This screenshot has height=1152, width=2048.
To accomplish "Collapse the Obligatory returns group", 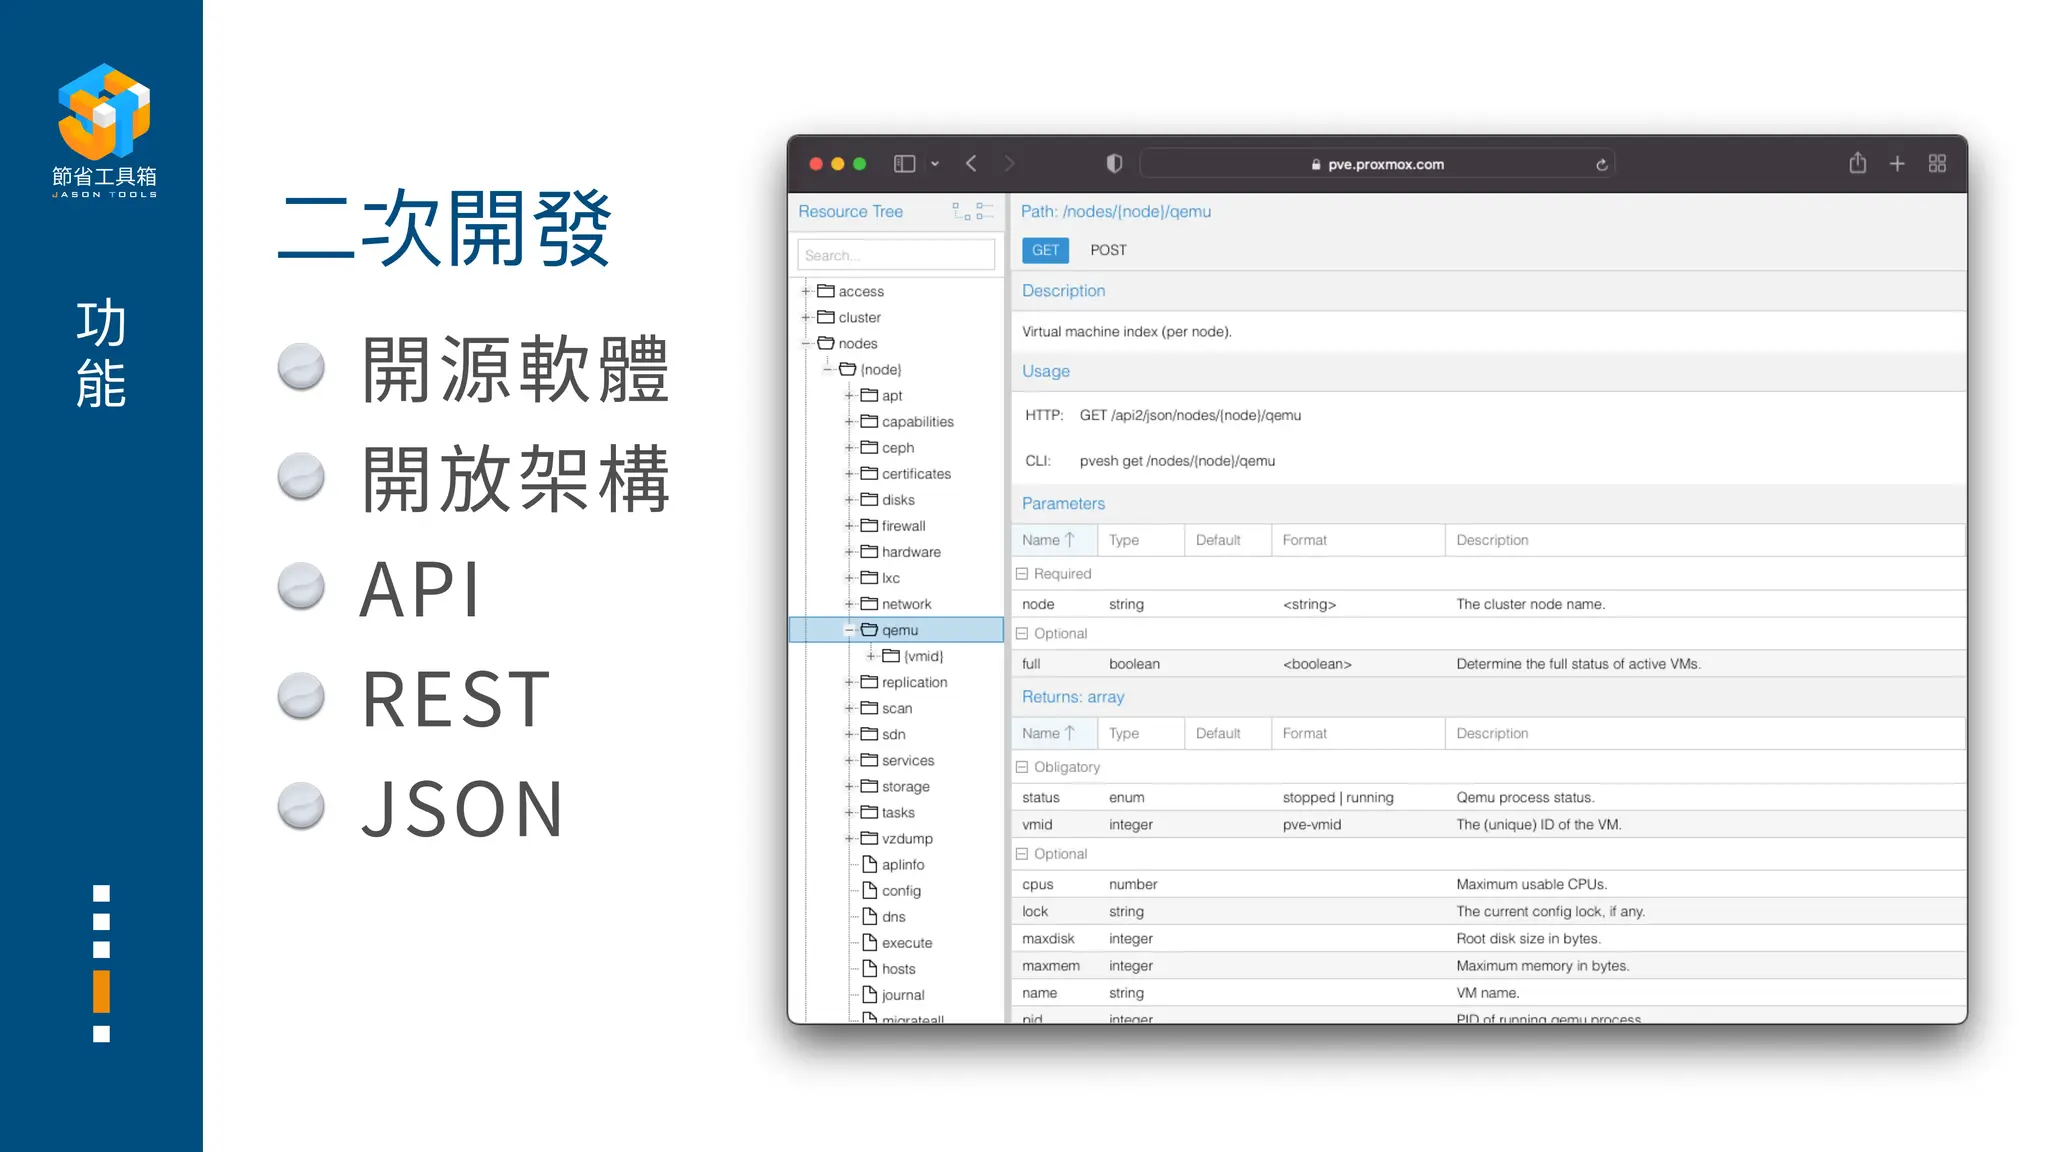I will point(1022,767).
